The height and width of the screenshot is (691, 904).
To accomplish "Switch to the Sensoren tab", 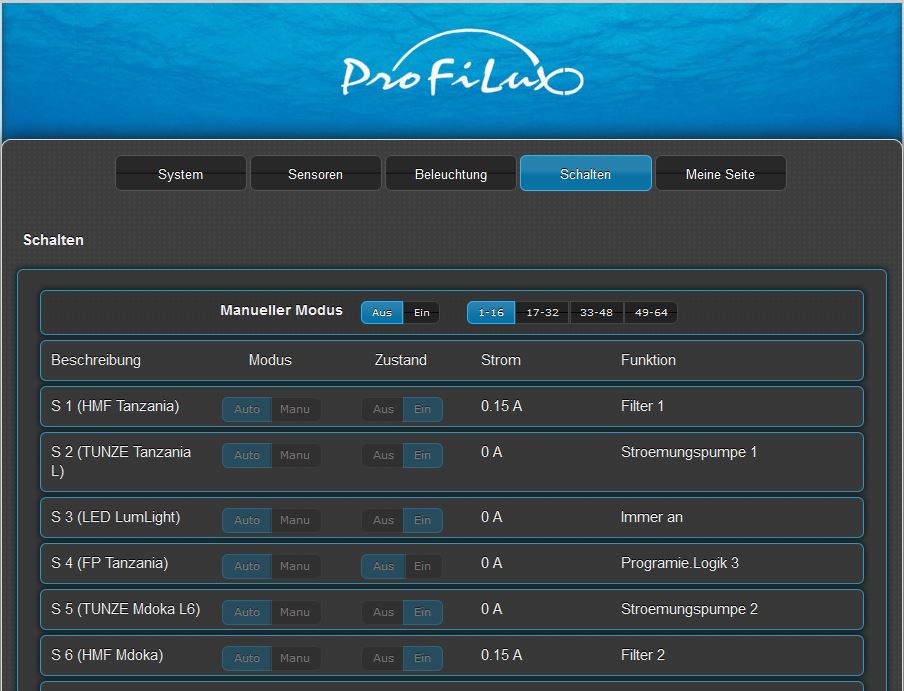I will click(315, 174).
